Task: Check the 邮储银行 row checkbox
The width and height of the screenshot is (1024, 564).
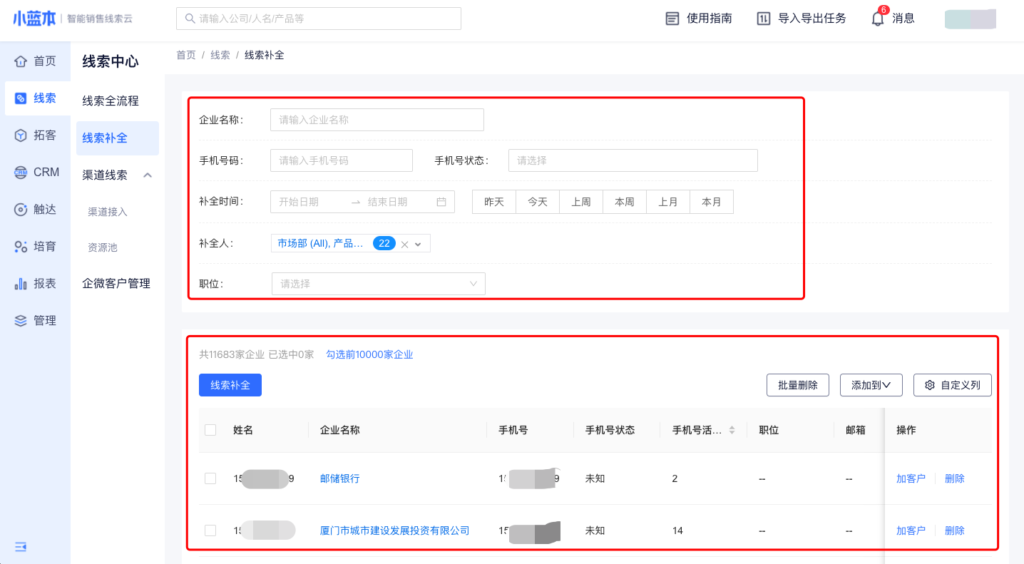Action: 210,478
